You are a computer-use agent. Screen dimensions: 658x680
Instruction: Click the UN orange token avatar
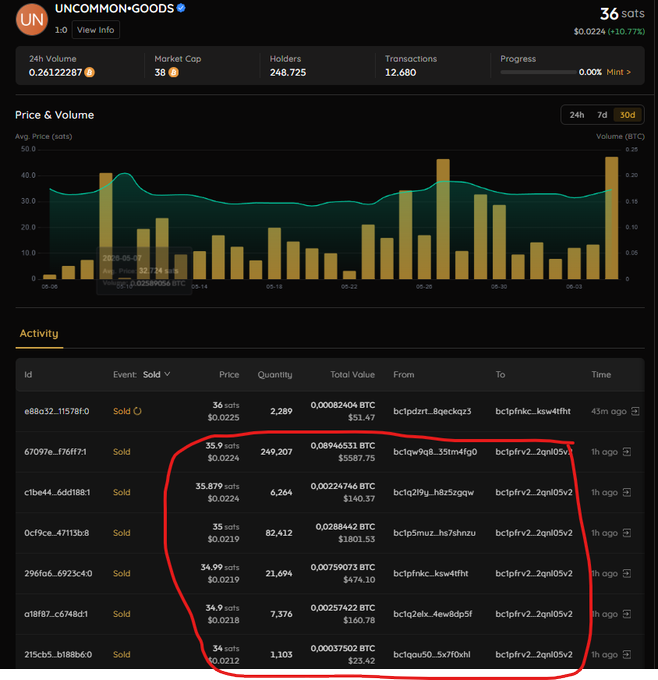(32, 20)
